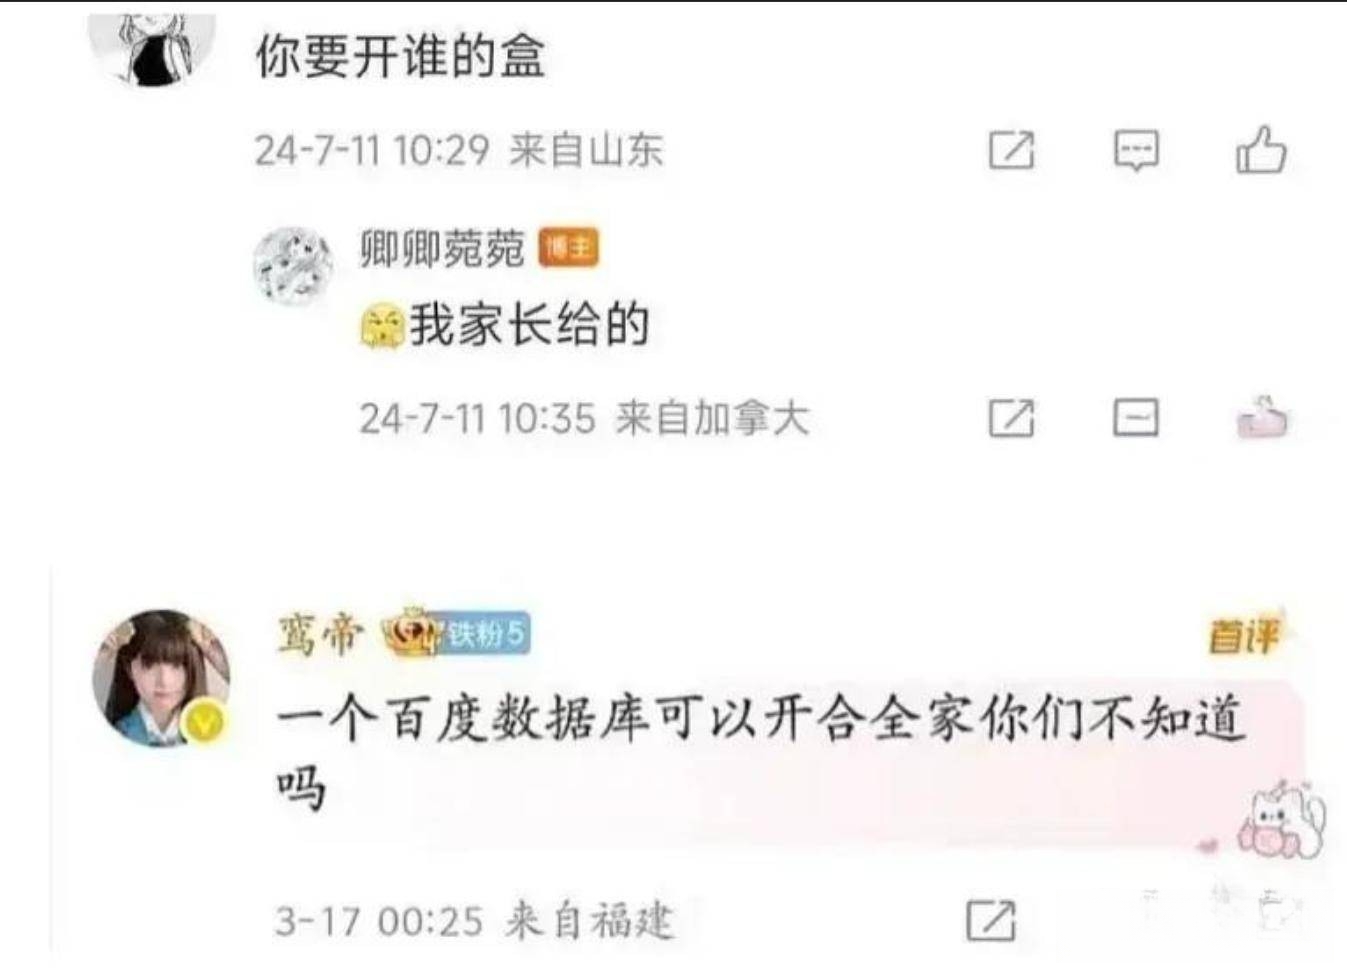1347x974 pixels.
Task: Share the comment from 福建
Action: [x=990, y=920]
